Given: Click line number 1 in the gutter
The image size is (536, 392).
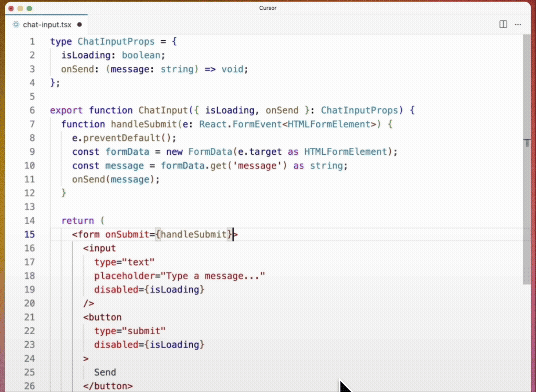Looking at the screenshot, I should point(32,42).
